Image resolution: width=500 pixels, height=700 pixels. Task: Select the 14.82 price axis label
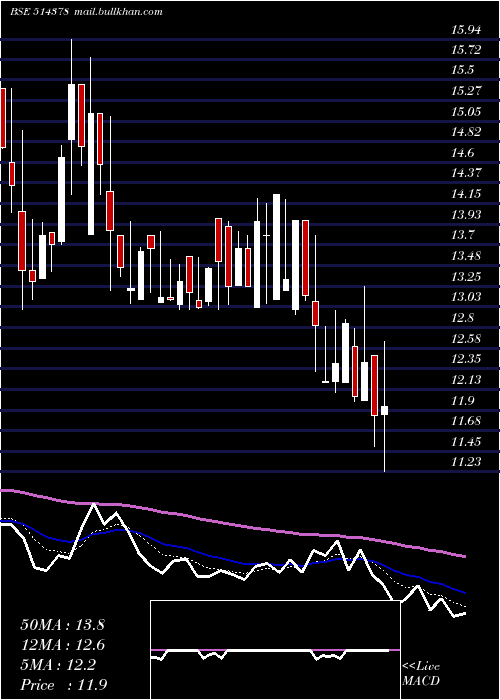coord(466,132)
